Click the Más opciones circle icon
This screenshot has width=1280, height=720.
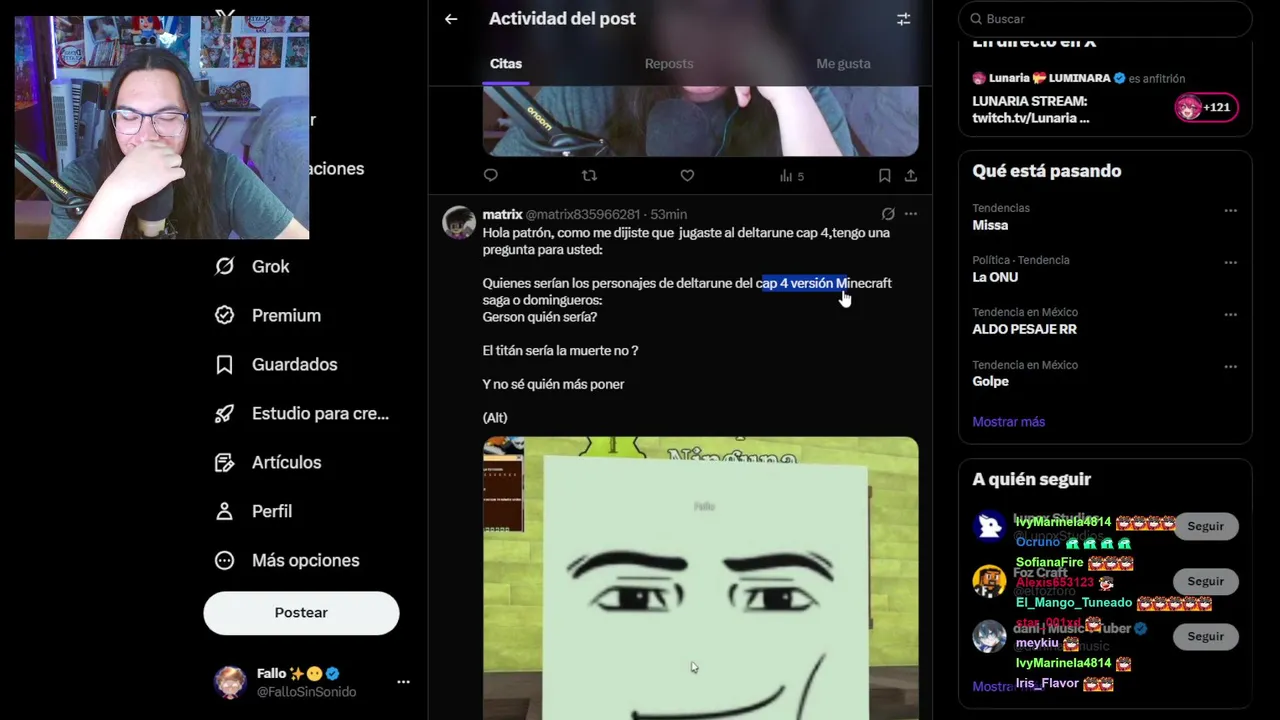[225, 560]
